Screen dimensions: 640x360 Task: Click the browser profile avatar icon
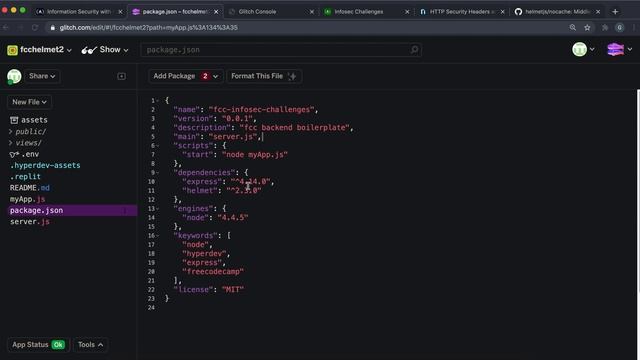pos(620,27)
